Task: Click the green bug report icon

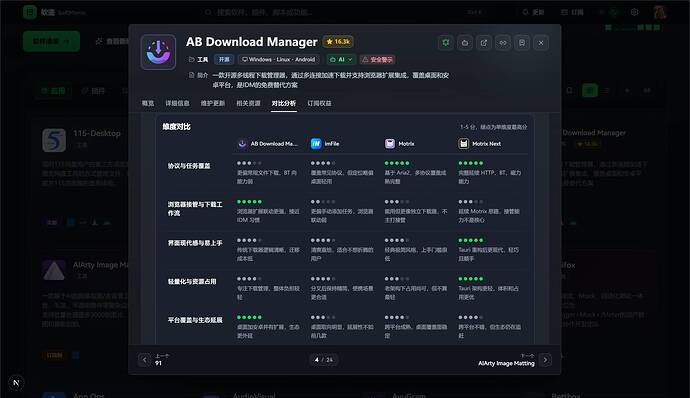Action: click(446, 43)
